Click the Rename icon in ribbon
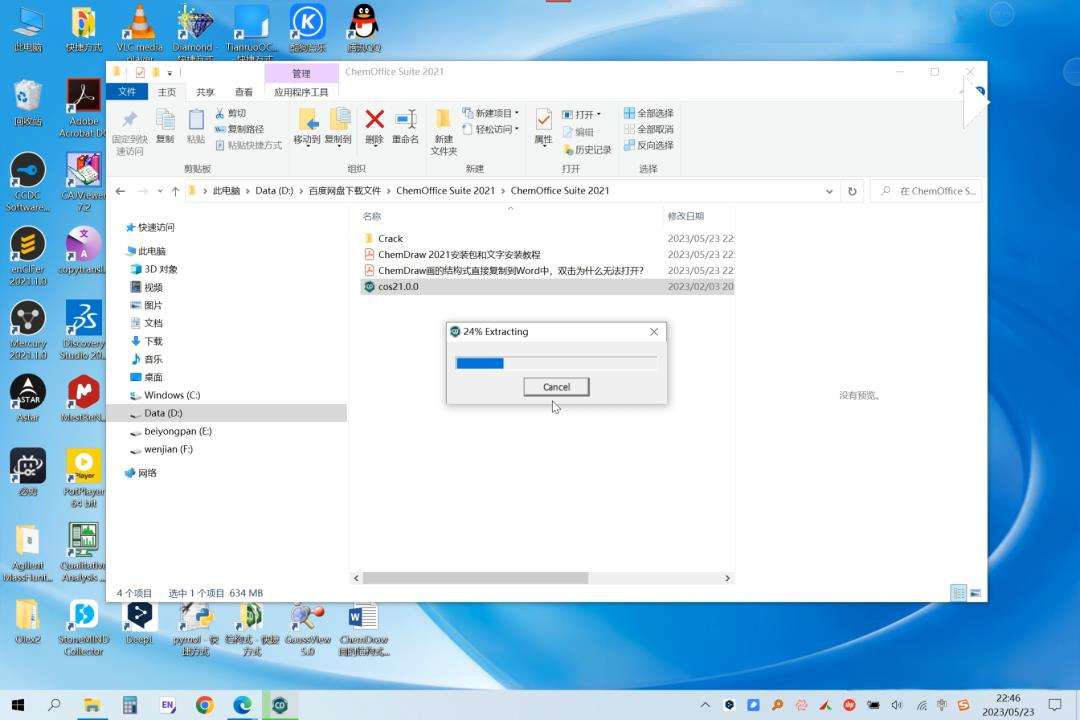Screen dimensions: 1080x720 406,120
